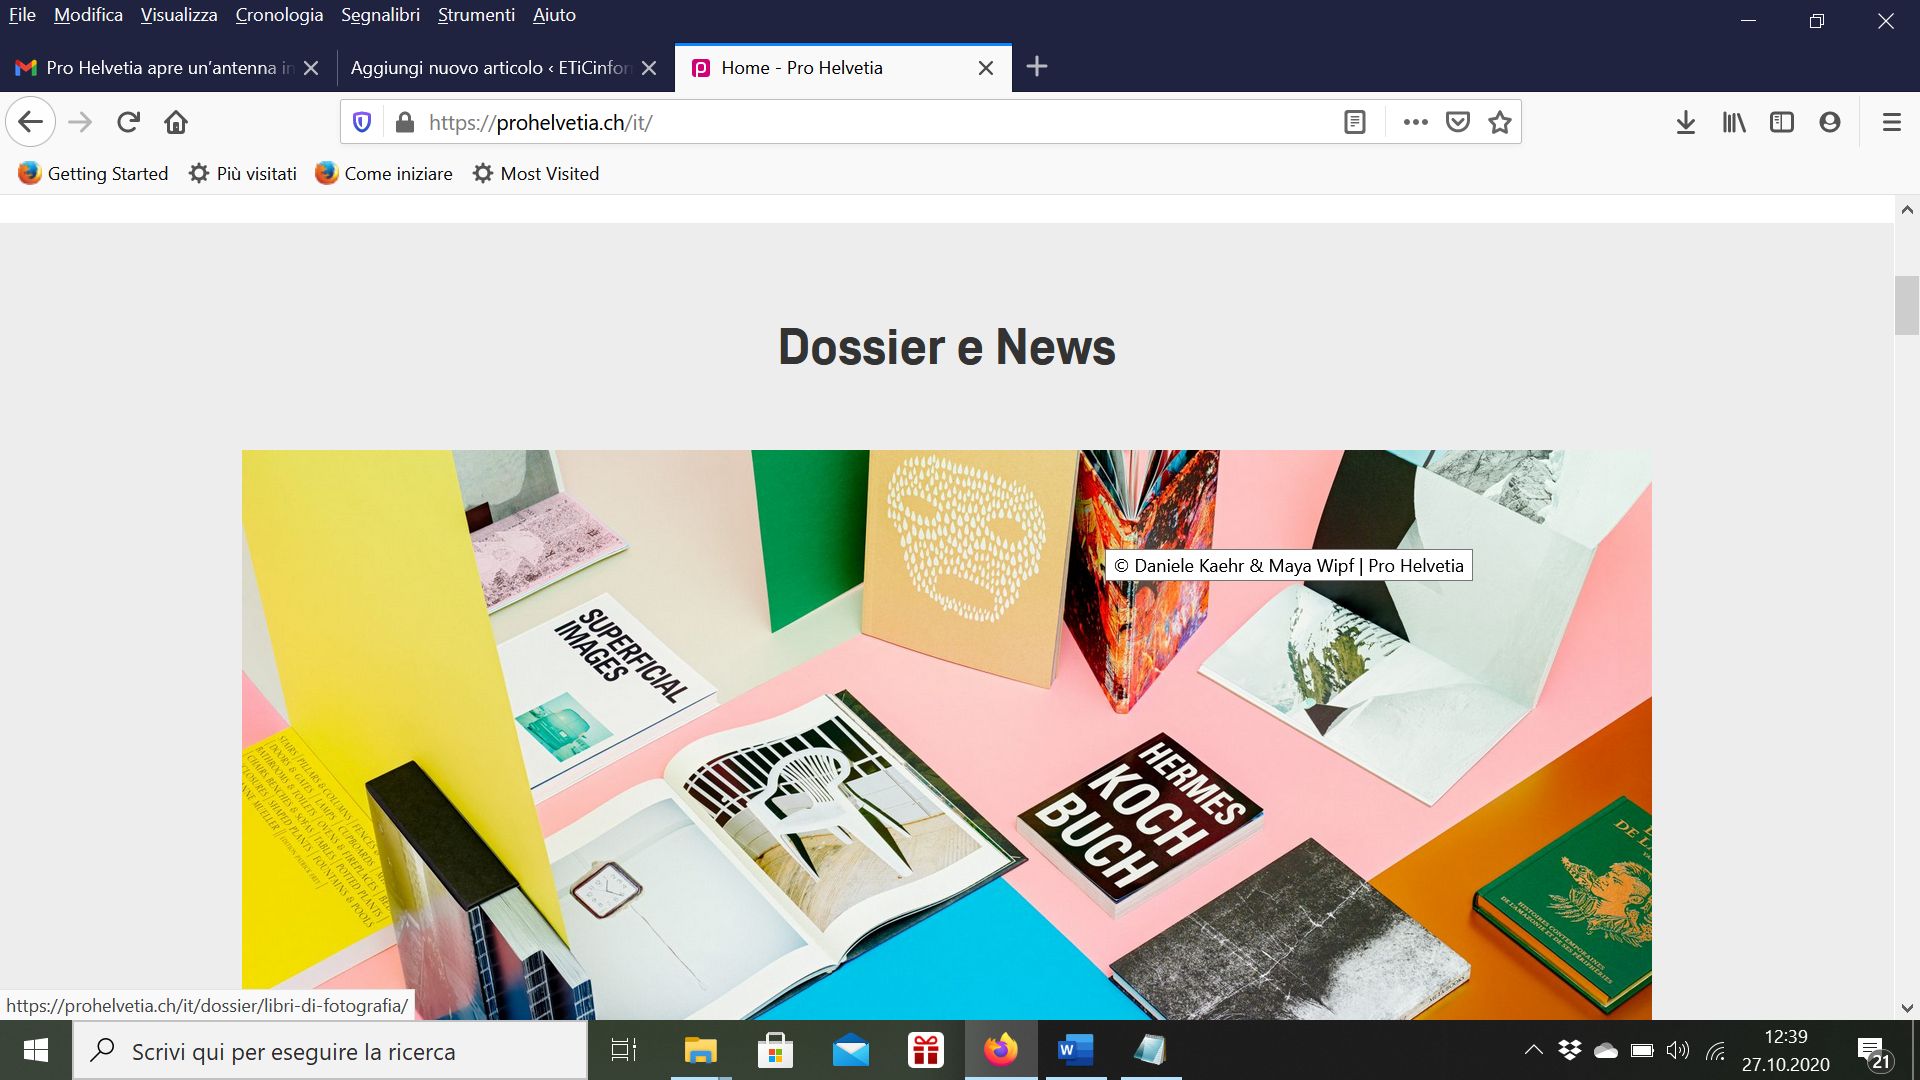Open the Cronologia menu
The image size is (1920, 1080).
[279, 15]
